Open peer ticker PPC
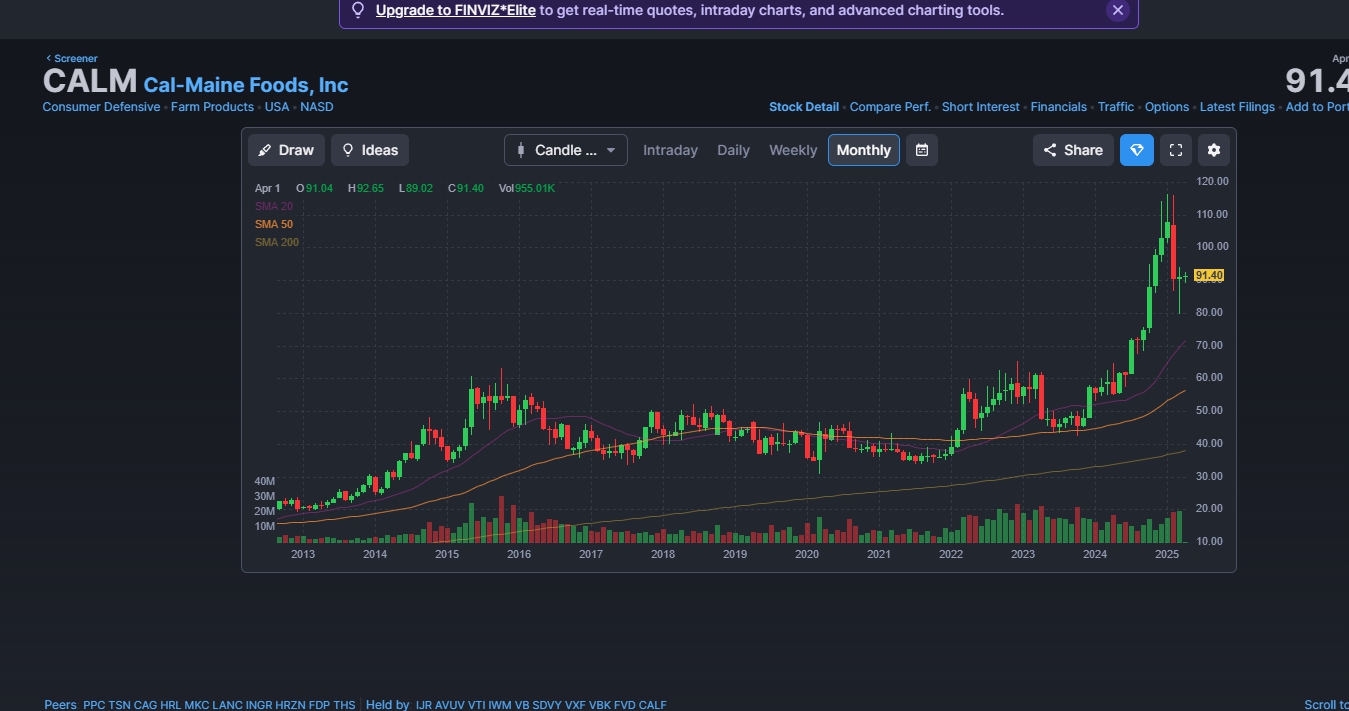Viewport: 1349px width, 711px height. pos(94,705)
